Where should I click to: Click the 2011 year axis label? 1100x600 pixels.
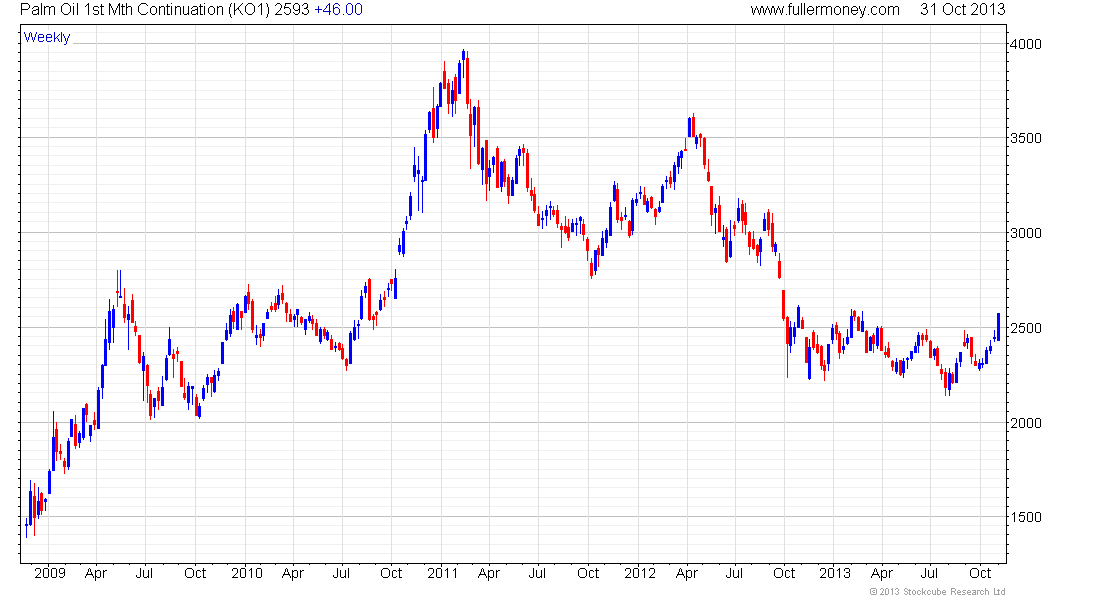click(443, 573)
